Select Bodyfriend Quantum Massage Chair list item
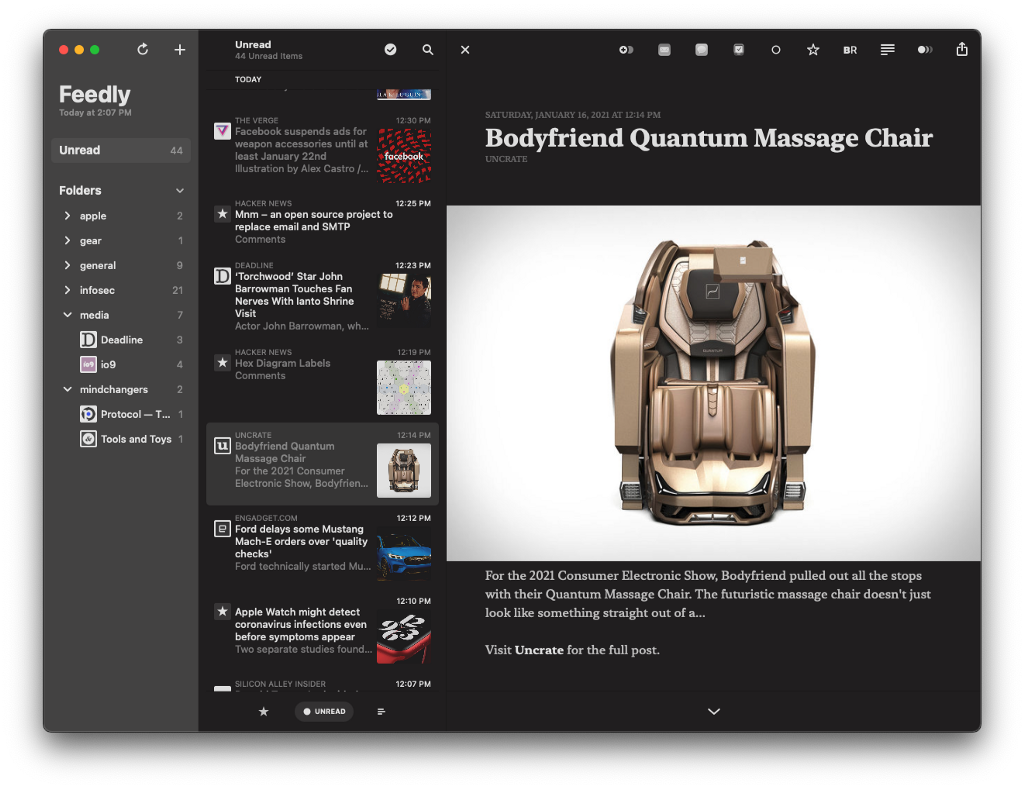 click(x=322, y=464)
